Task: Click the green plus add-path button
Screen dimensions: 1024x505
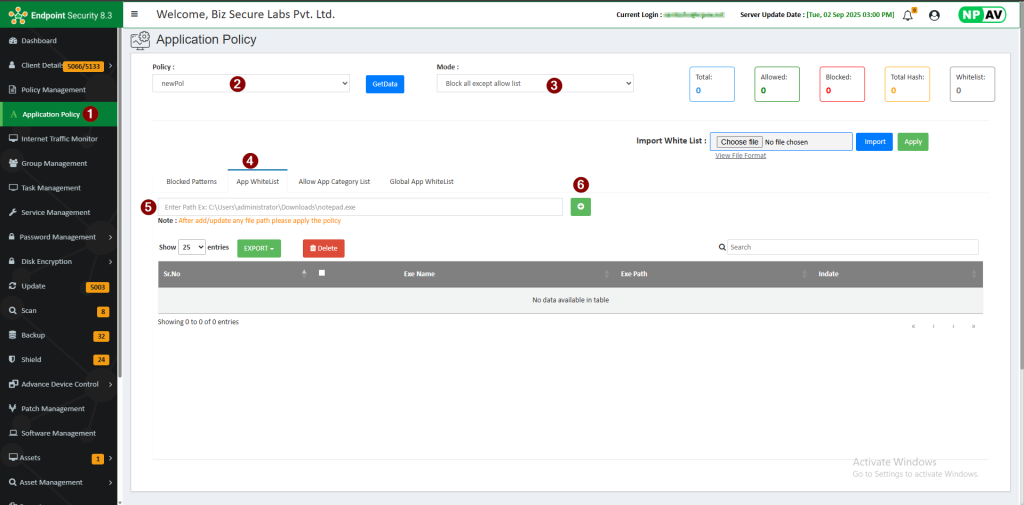Action: (580, 206)
